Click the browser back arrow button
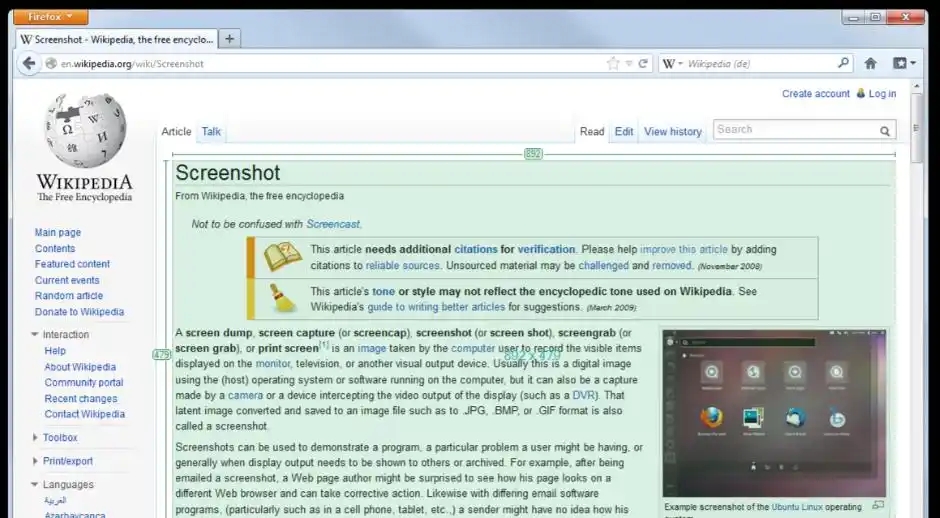Image resolution: width=940 pixels, height=518 pixels. coord(28,63)
